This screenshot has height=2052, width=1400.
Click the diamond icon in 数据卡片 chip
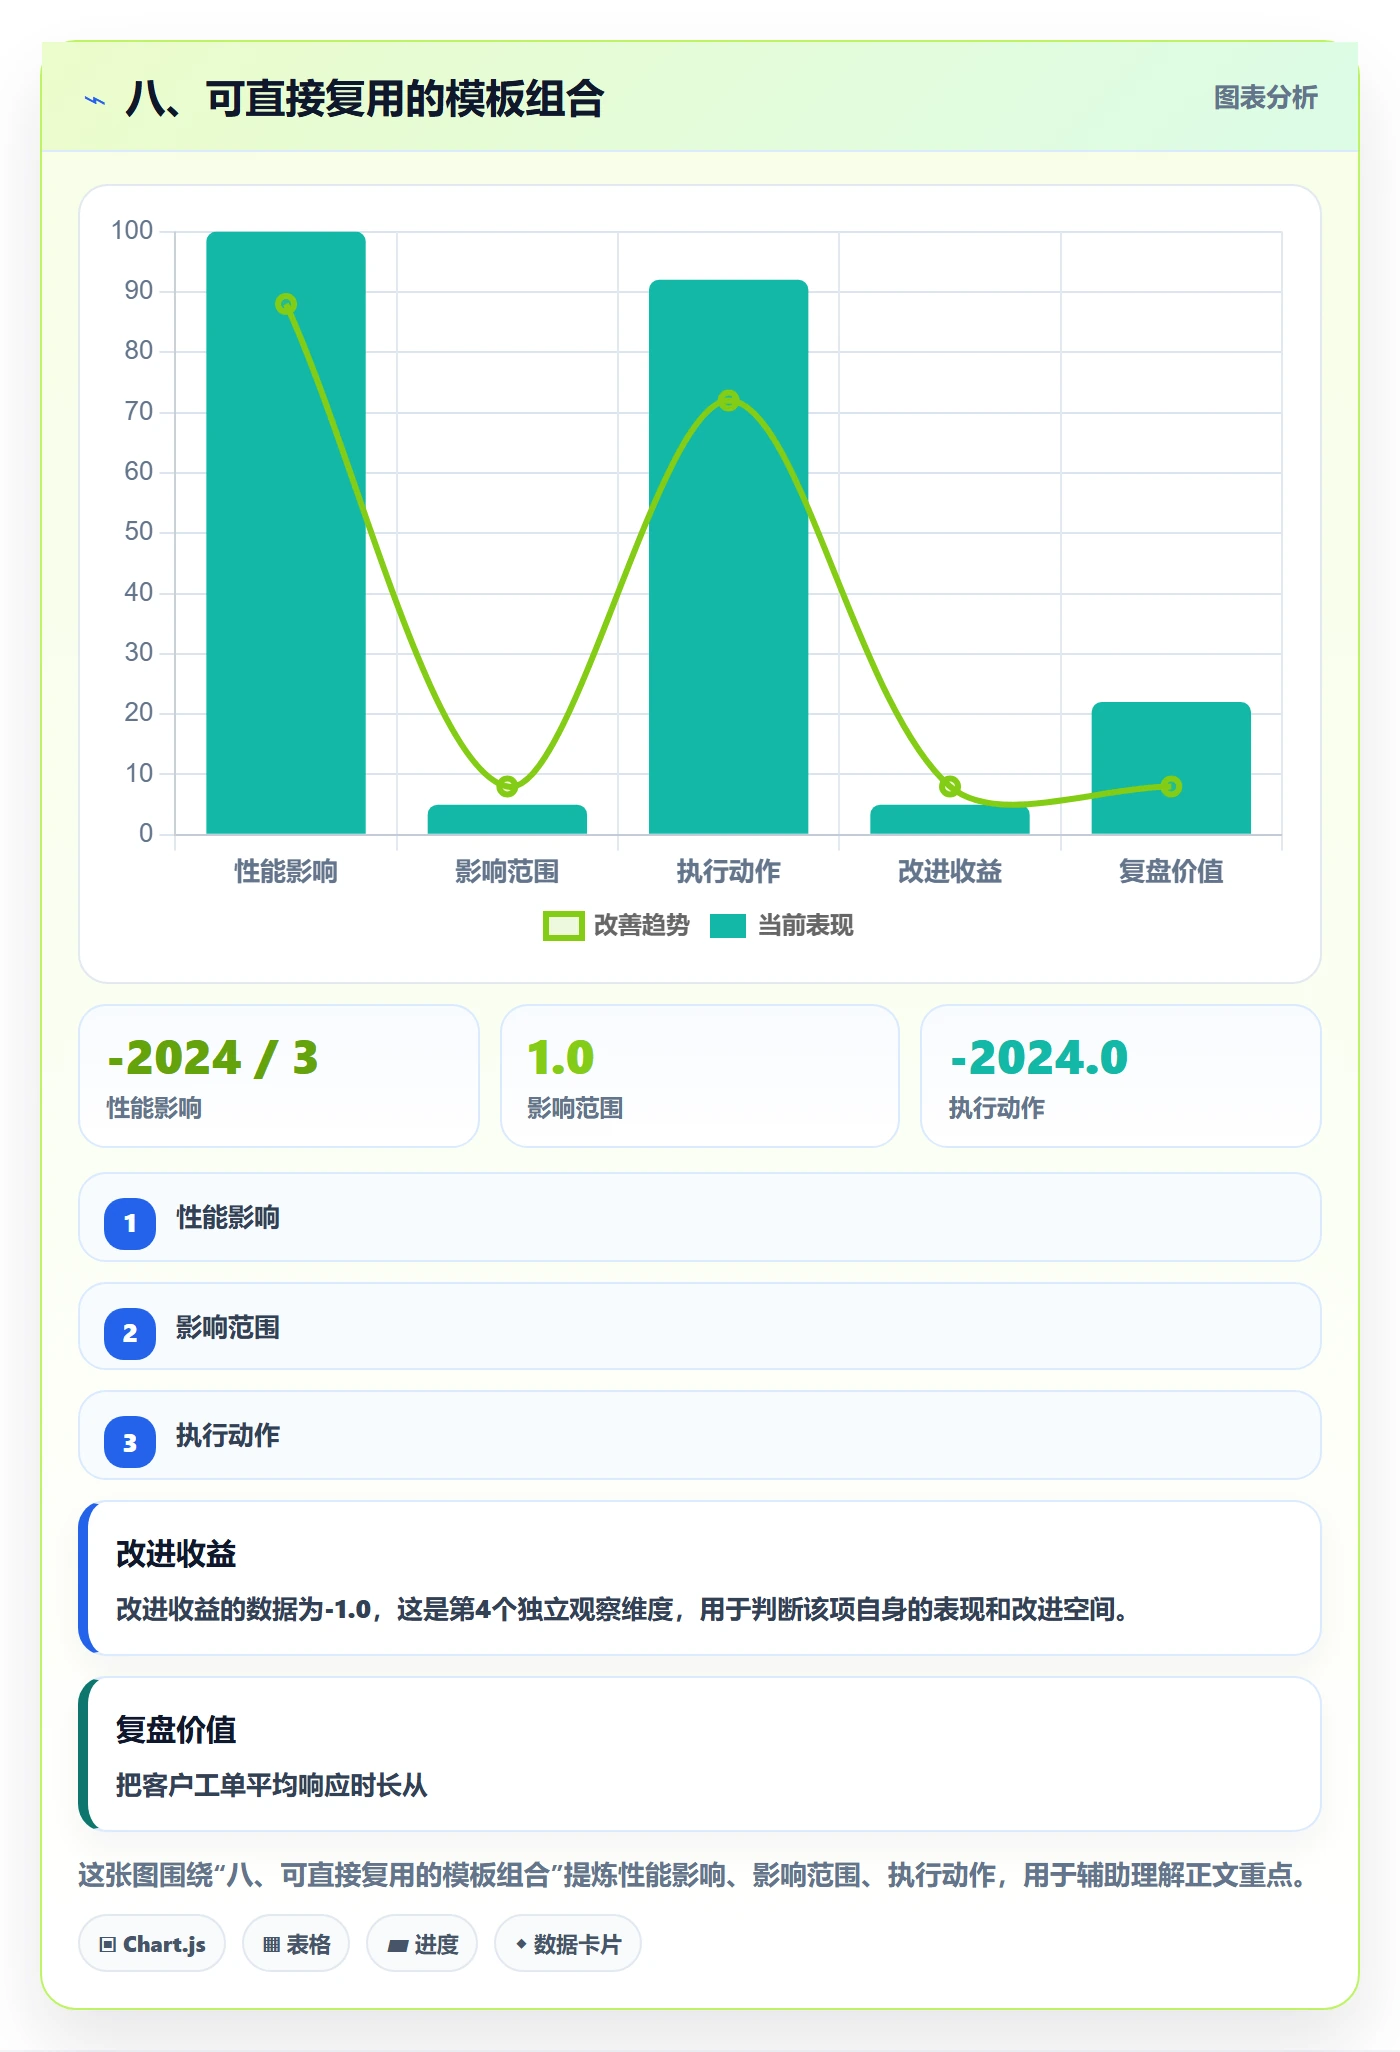(521, 1944)
